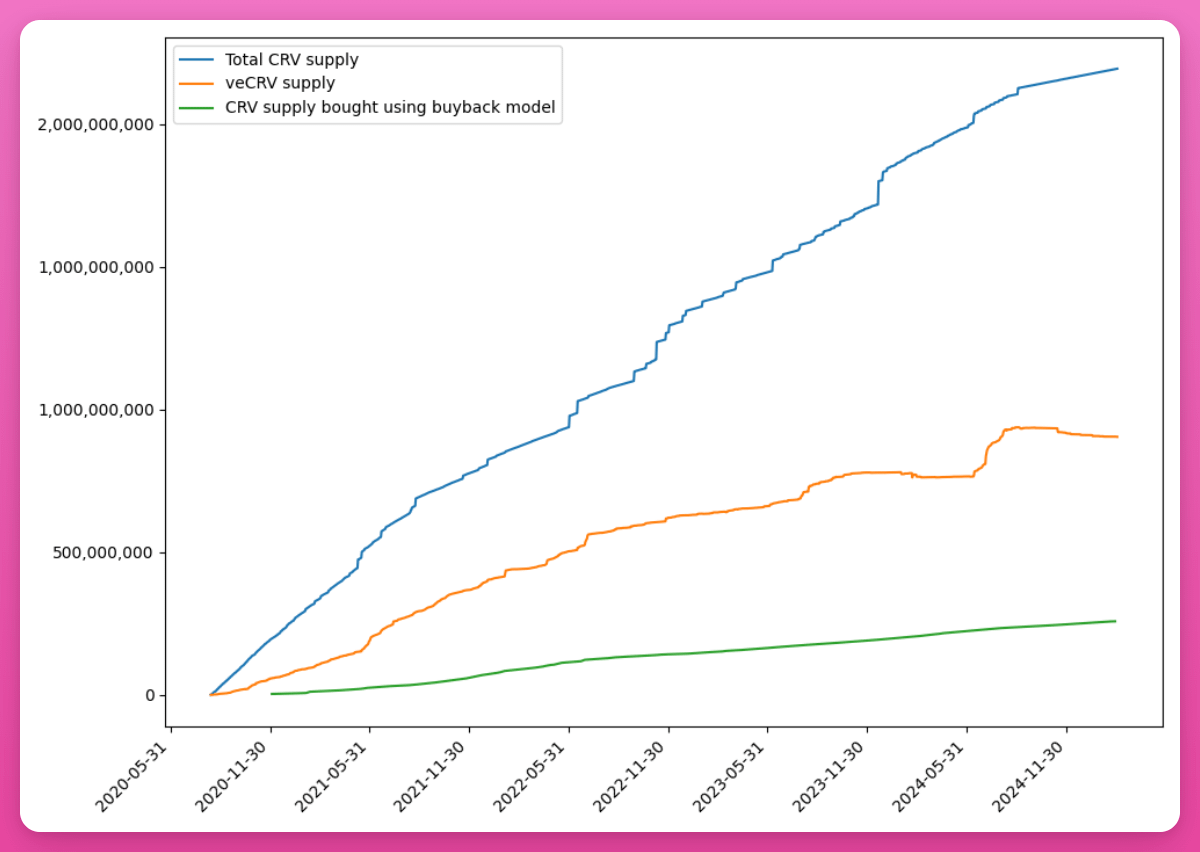The image size is (1200, 852).
Task: Select the 2020-11-30 x-axis date label
Action: tap(235, 775)
